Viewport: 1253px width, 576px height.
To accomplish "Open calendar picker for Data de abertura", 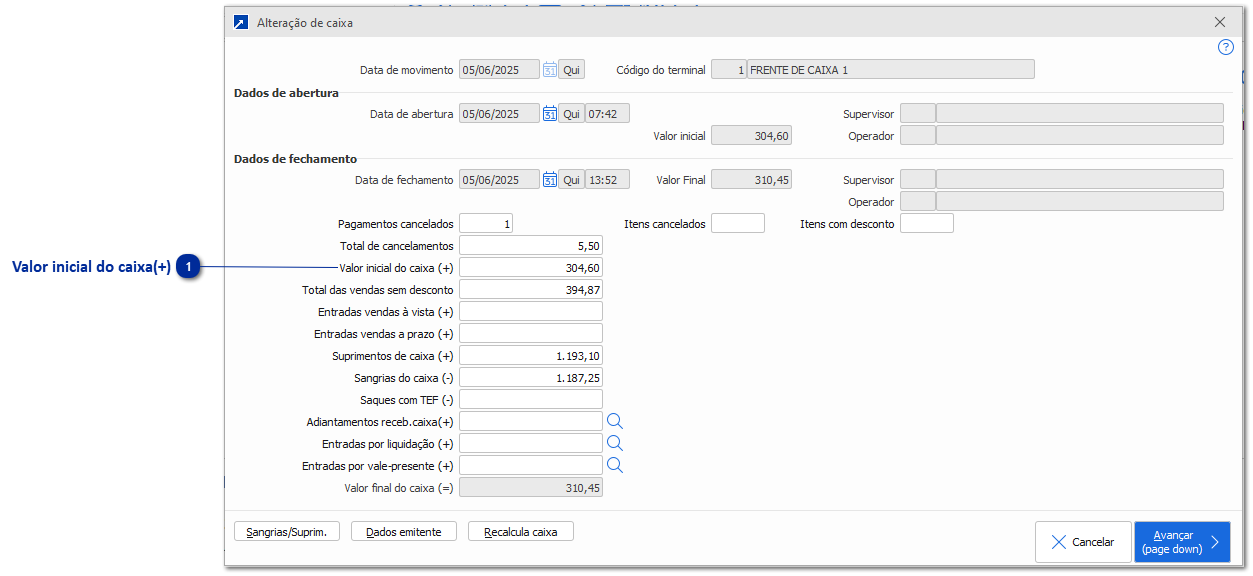I will [x=550, y=114].
